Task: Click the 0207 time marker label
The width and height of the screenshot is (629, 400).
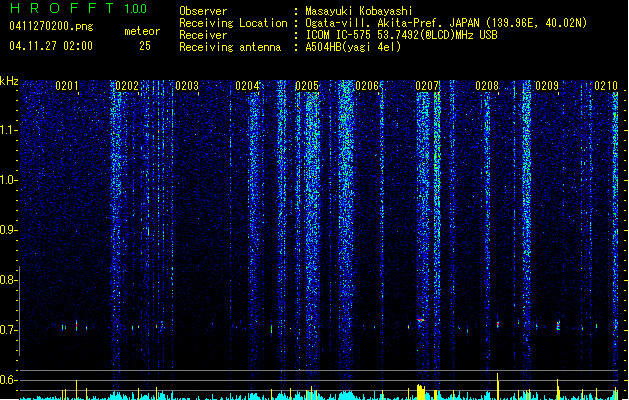Action: pos(427,86)
